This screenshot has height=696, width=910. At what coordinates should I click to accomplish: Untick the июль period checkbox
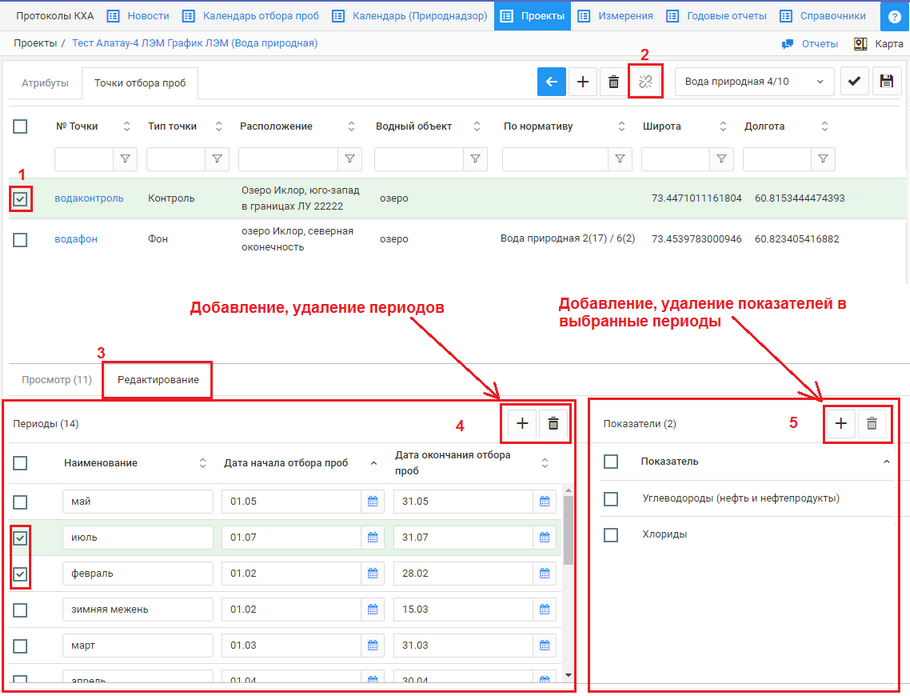tap(21, 538)
